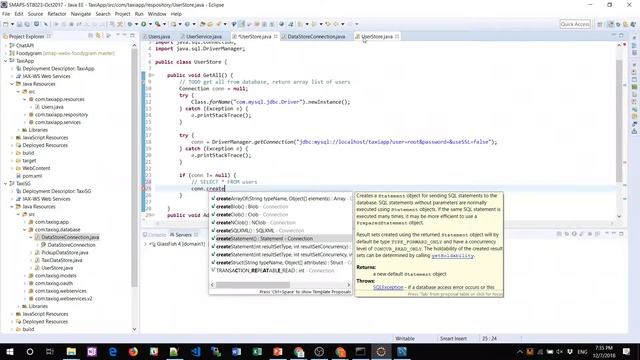Maximize the Project Explorer view
This screenshot has height=360, width=640.
coord(132,36)
